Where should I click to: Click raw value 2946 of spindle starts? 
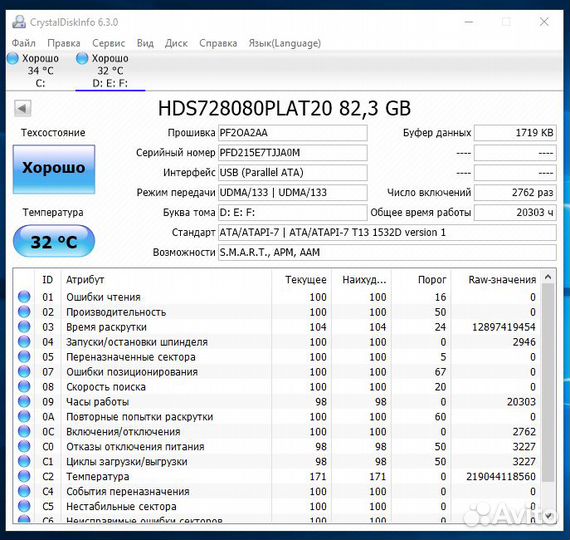(x=524, y=342)
